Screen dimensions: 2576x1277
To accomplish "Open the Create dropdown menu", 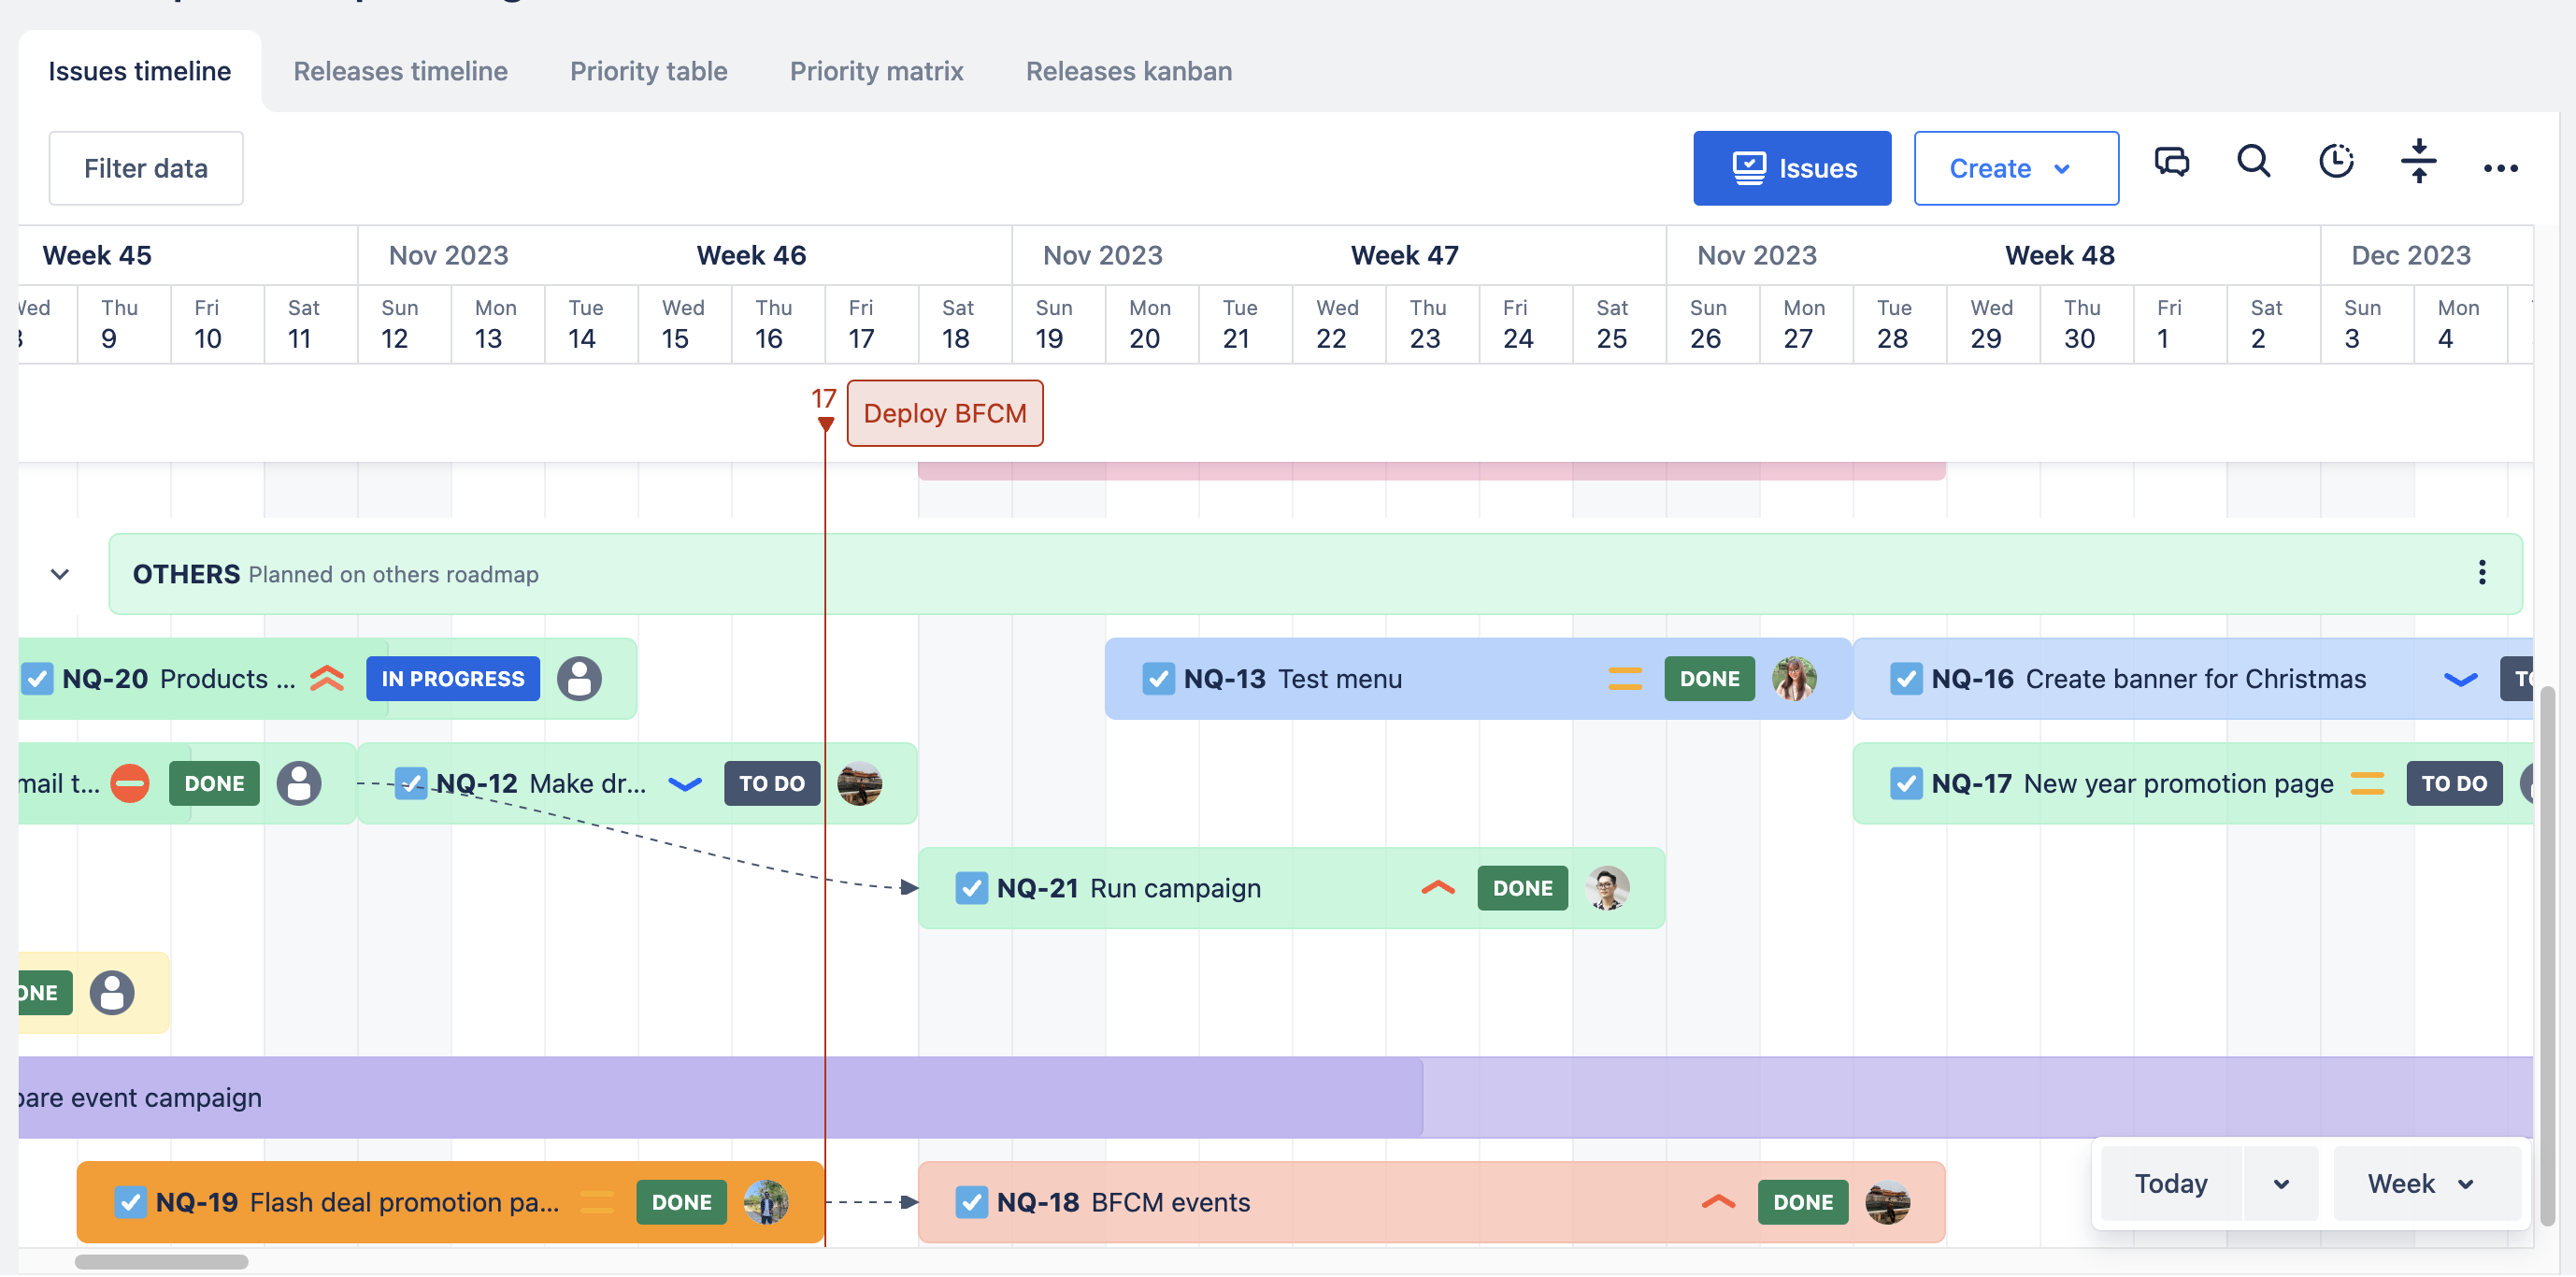I will click(x=2015, y=168).
